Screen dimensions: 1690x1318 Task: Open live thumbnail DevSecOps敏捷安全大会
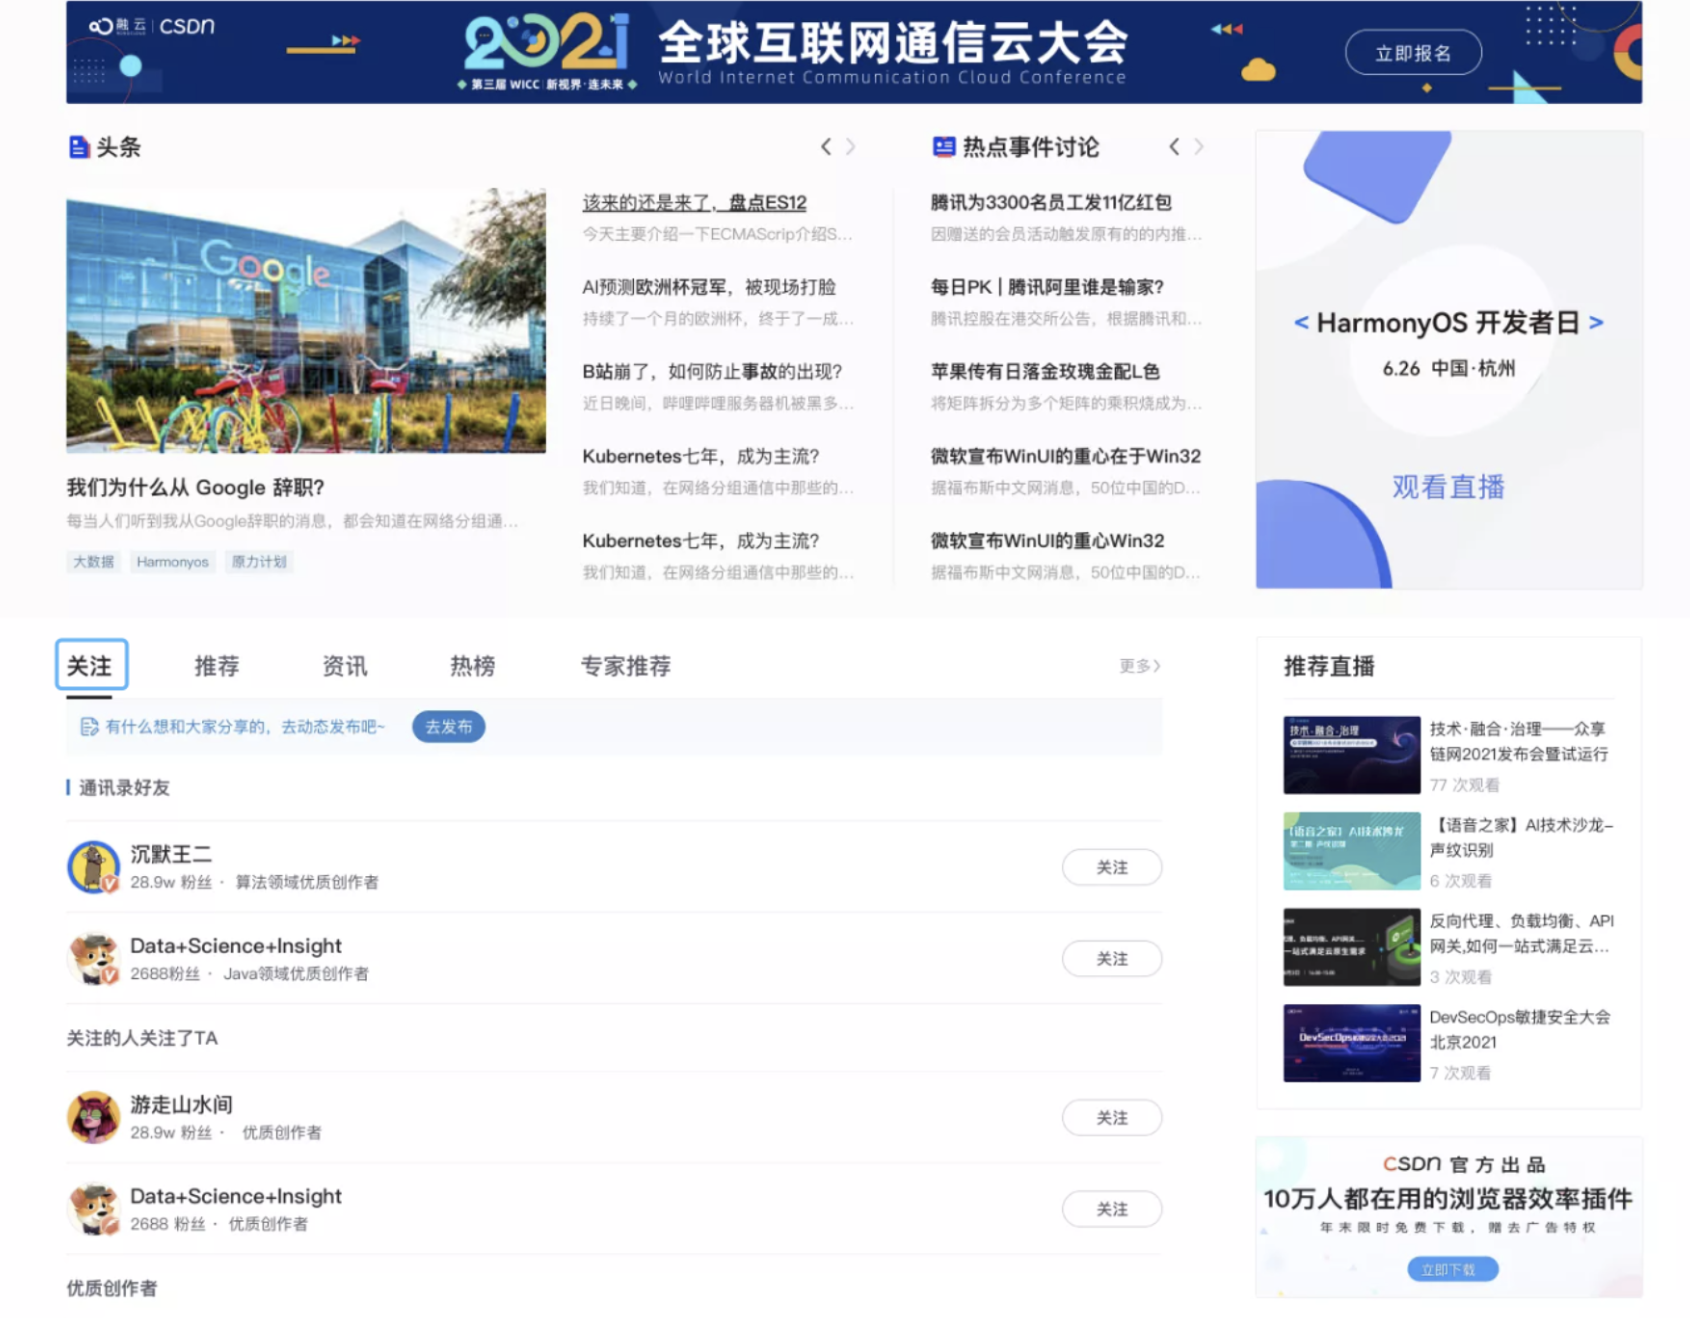pos(1352,1043)
